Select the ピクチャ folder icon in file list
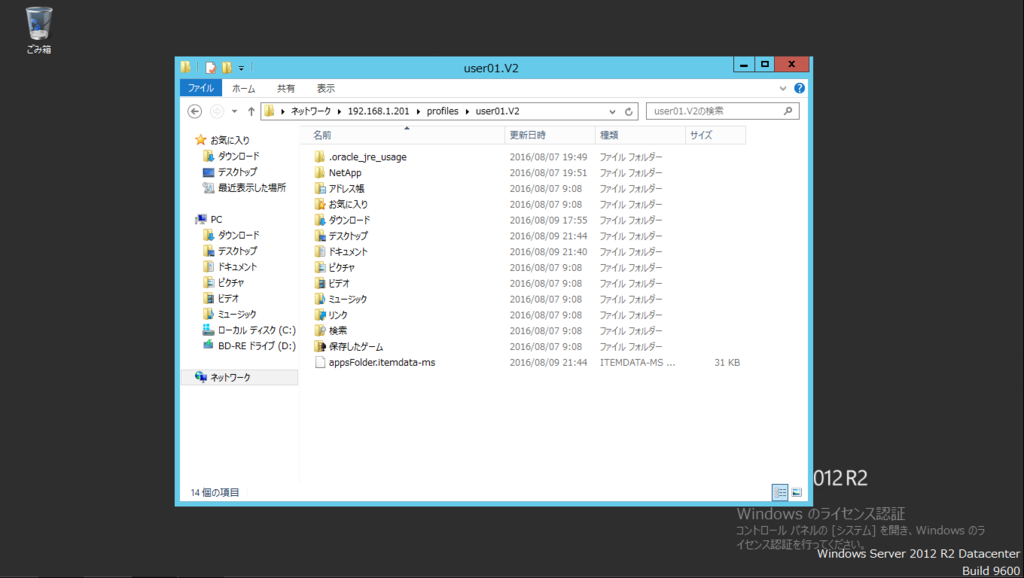Image resolution: width=1024 pixels, height=578 pixels. pyautogui.click(x=319, y=267)
